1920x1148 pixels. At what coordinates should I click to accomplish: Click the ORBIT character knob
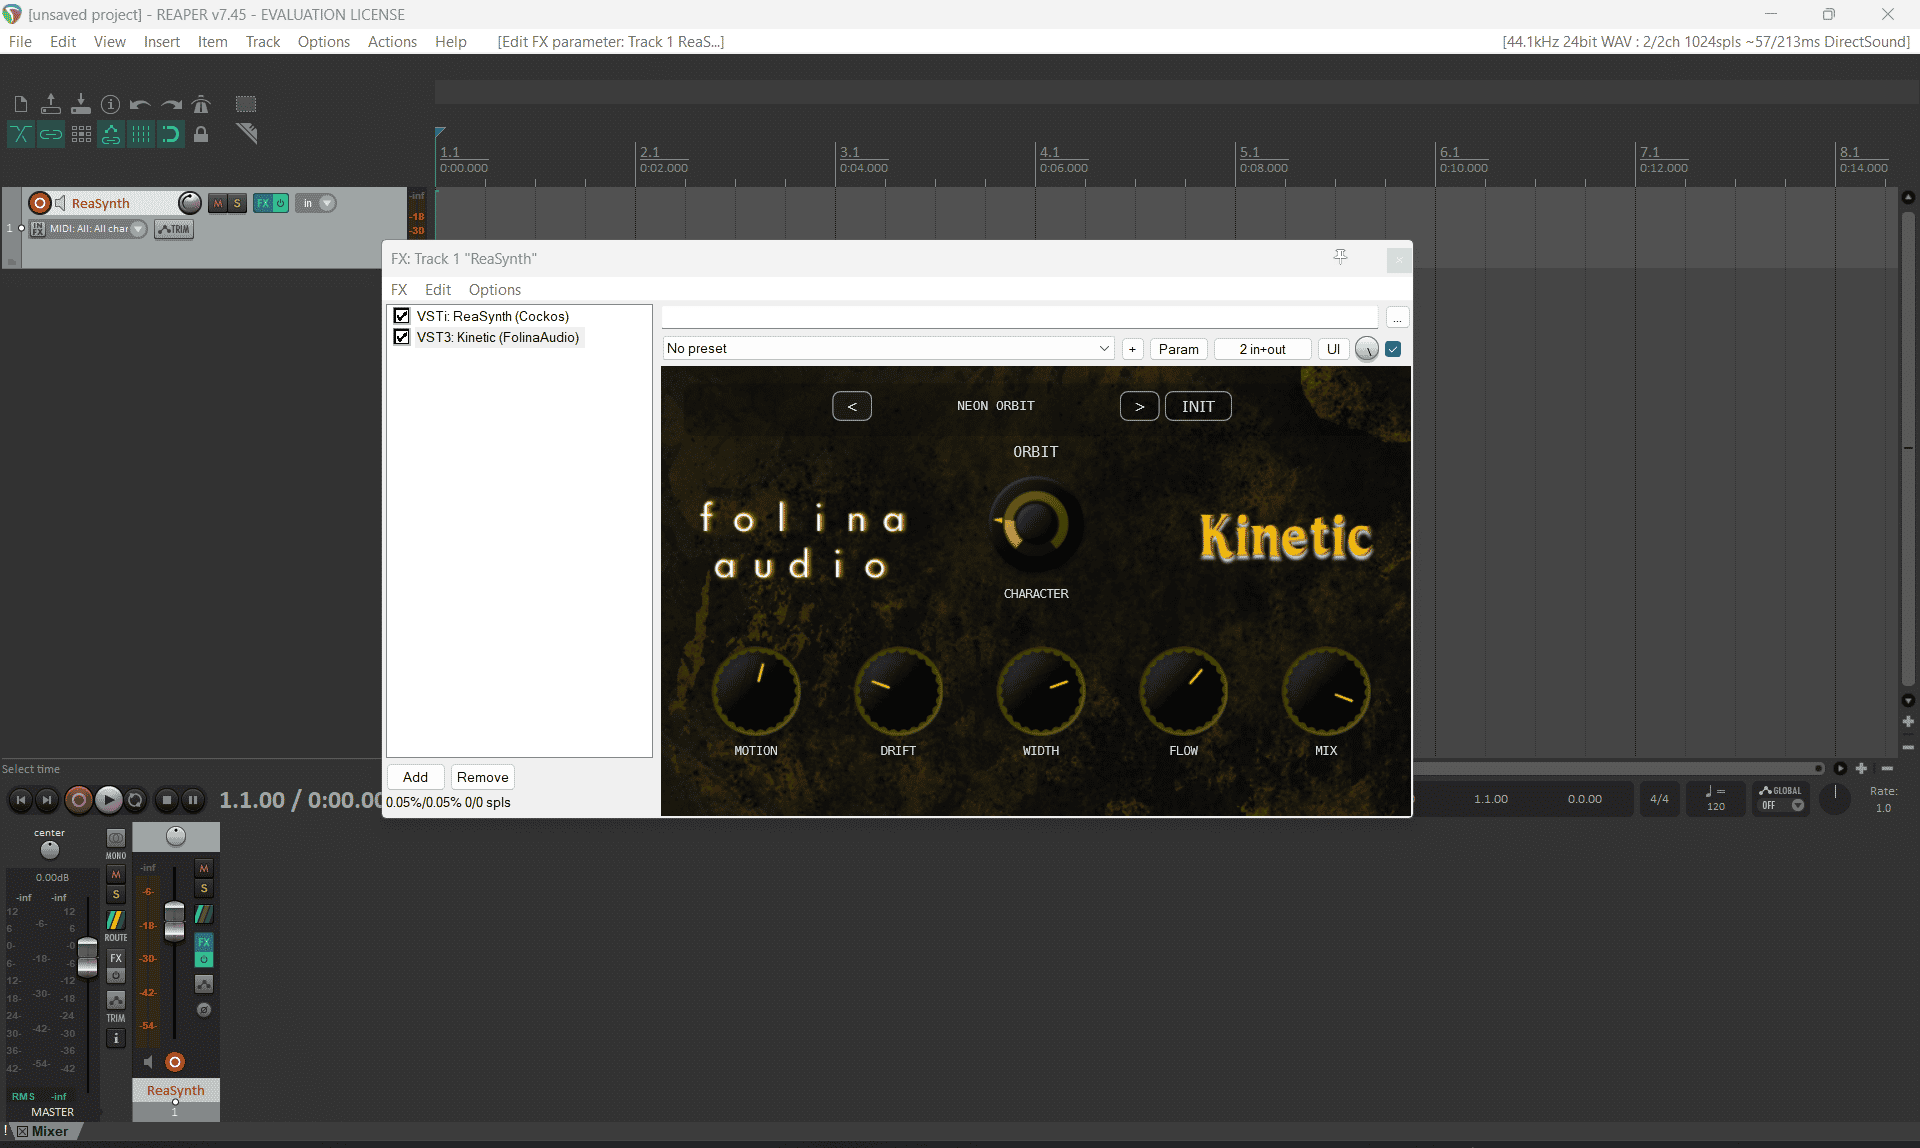(1036, 524)
